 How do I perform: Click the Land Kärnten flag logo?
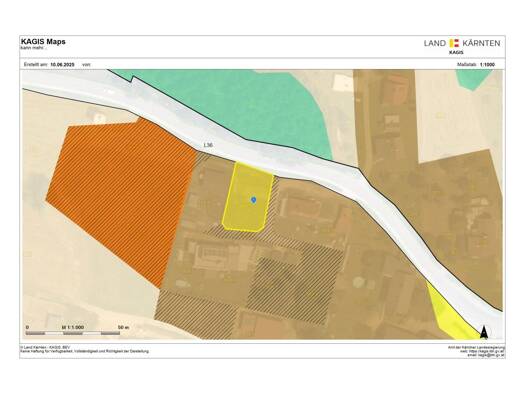(454, 43)
